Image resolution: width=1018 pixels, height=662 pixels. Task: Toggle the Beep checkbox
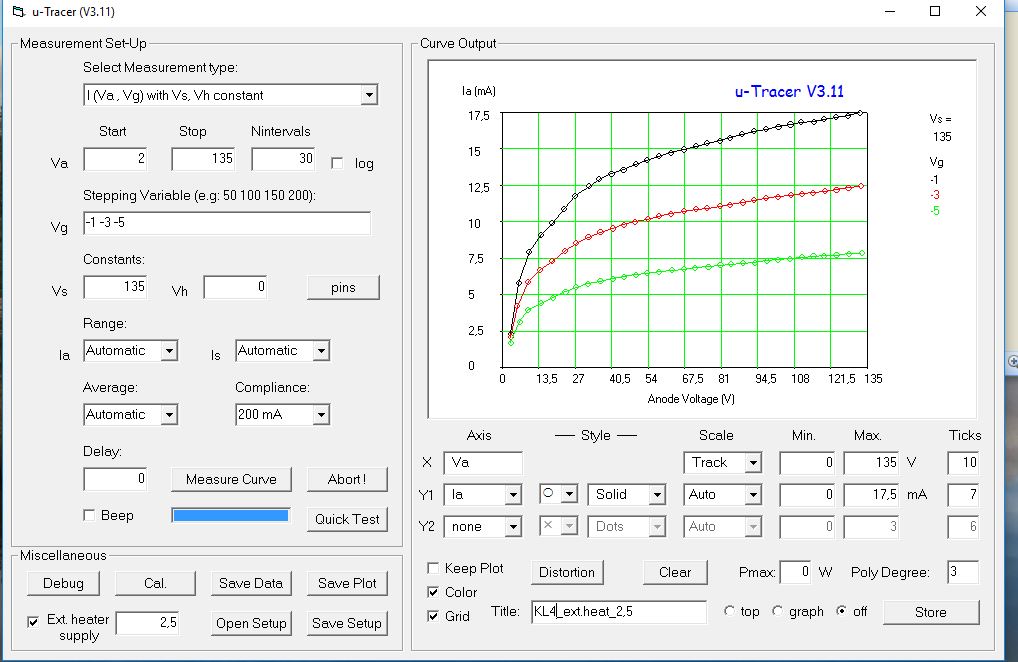pos(90,516)
